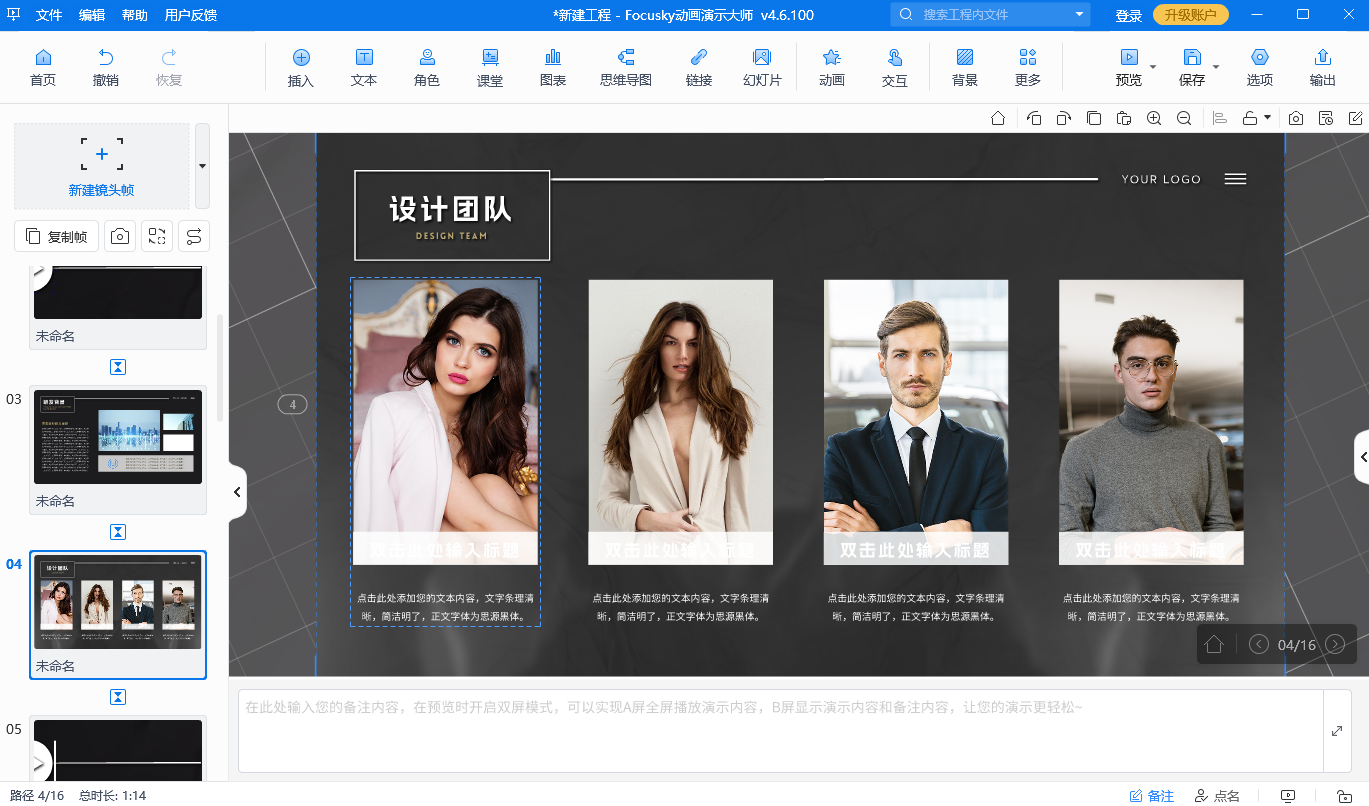Open the 帮助 menu
This screenshot has height=806, width=1369.
click(135, 15)
